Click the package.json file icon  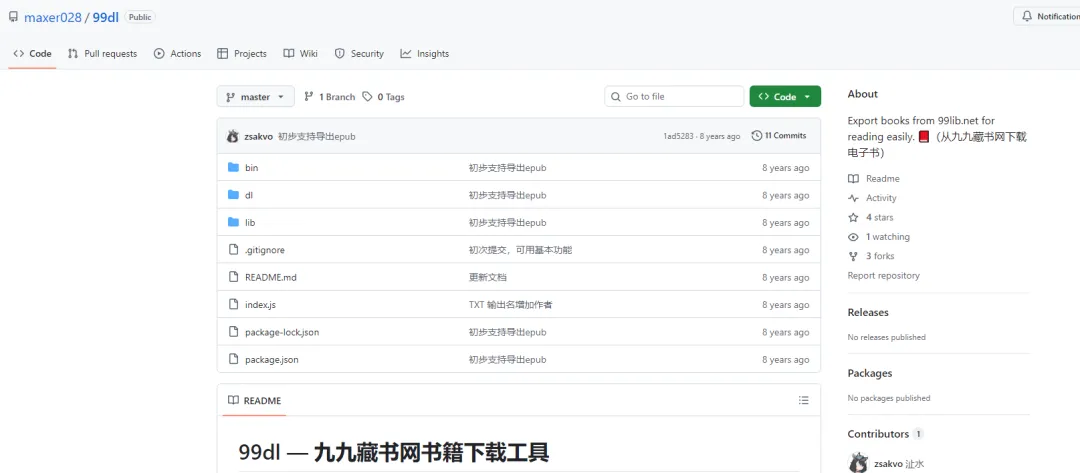coord(233,359)
